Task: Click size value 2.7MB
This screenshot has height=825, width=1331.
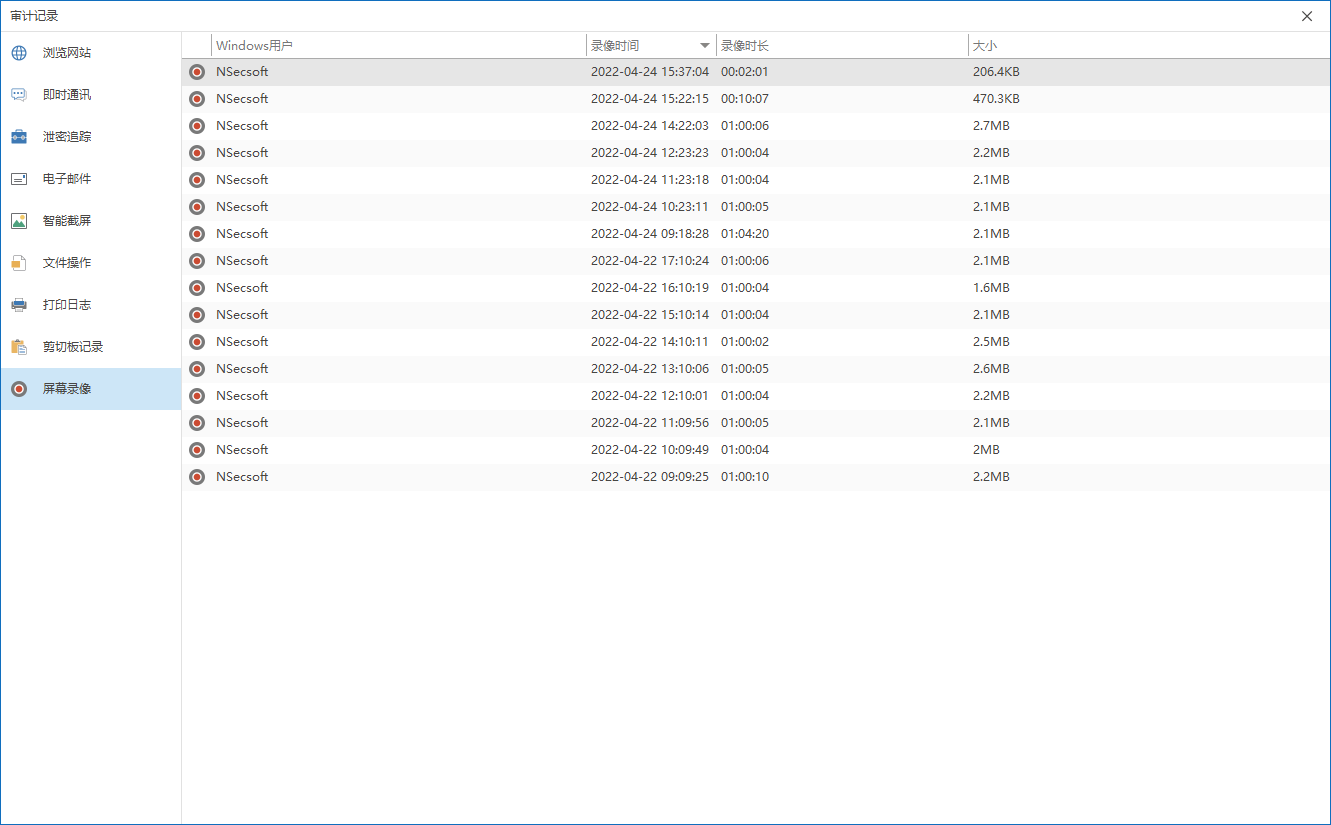Action: pos(991,126)
